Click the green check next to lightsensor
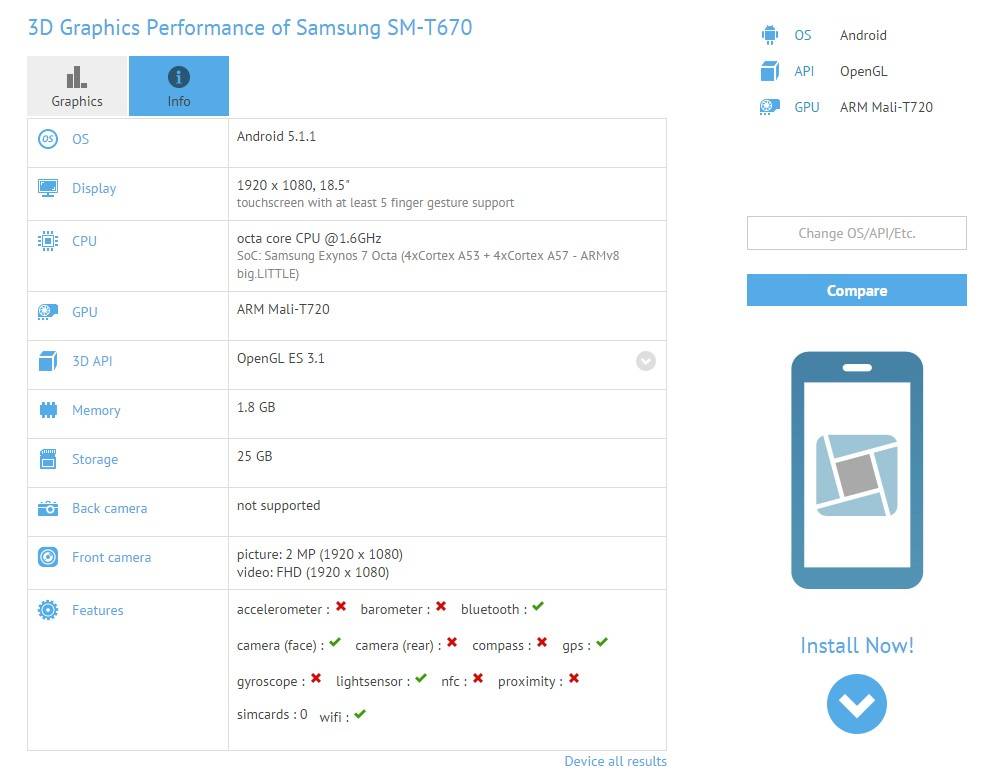Viewport: 1008px width, 780px height. (421, 678)
